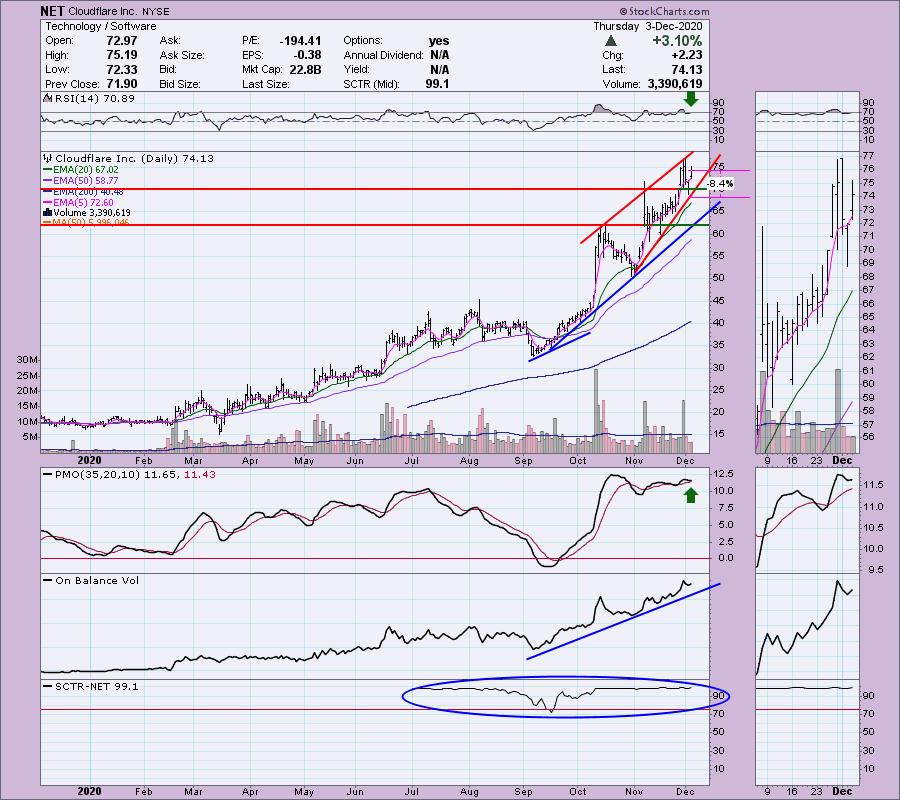Screen dimensions: 900x800
Task: Click the Last Size label
Action: point(265,84)
